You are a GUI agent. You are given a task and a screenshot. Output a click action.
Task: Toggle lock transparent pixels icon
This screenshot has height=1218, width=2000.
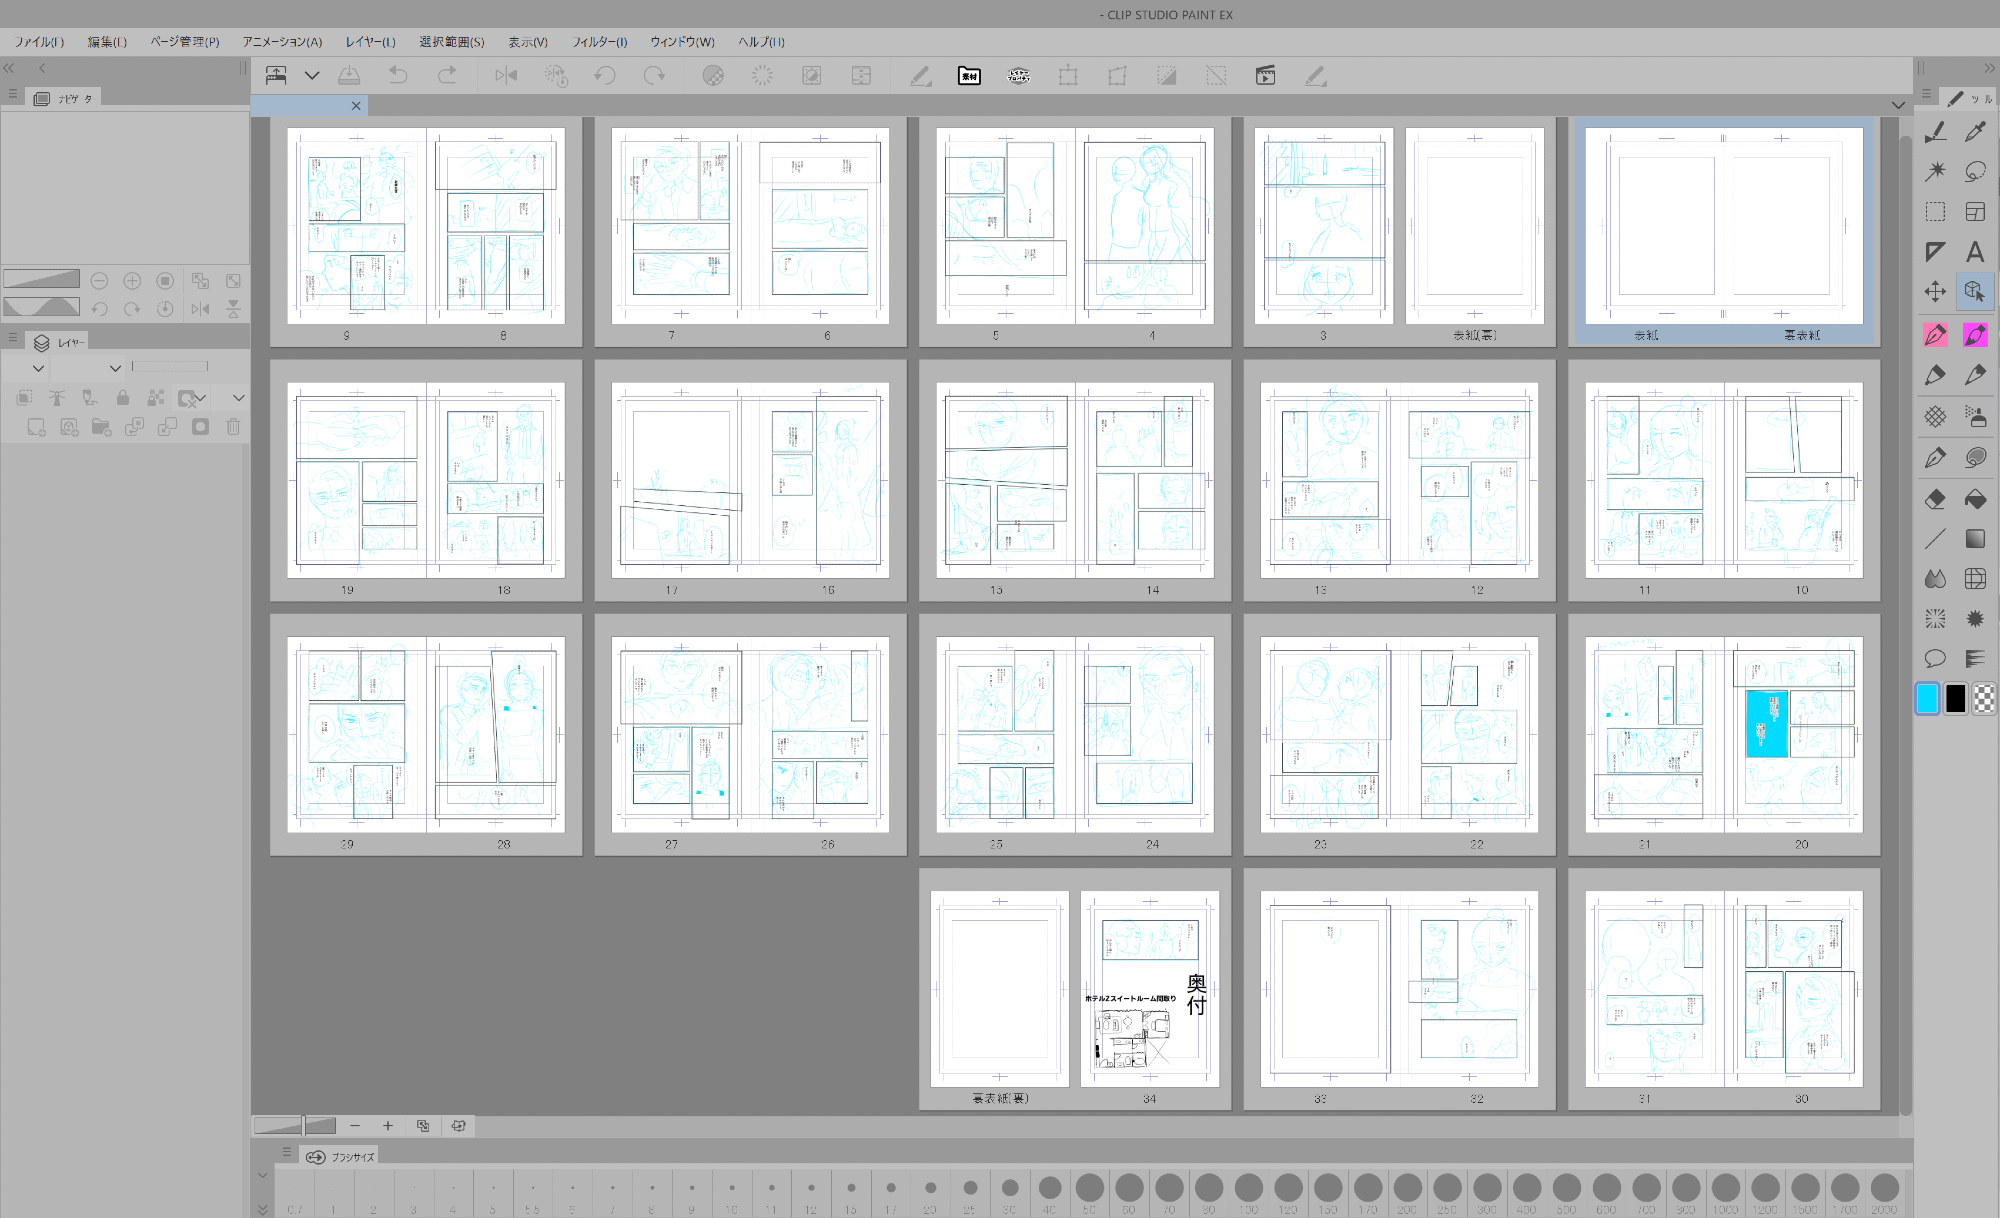point(156,398)
